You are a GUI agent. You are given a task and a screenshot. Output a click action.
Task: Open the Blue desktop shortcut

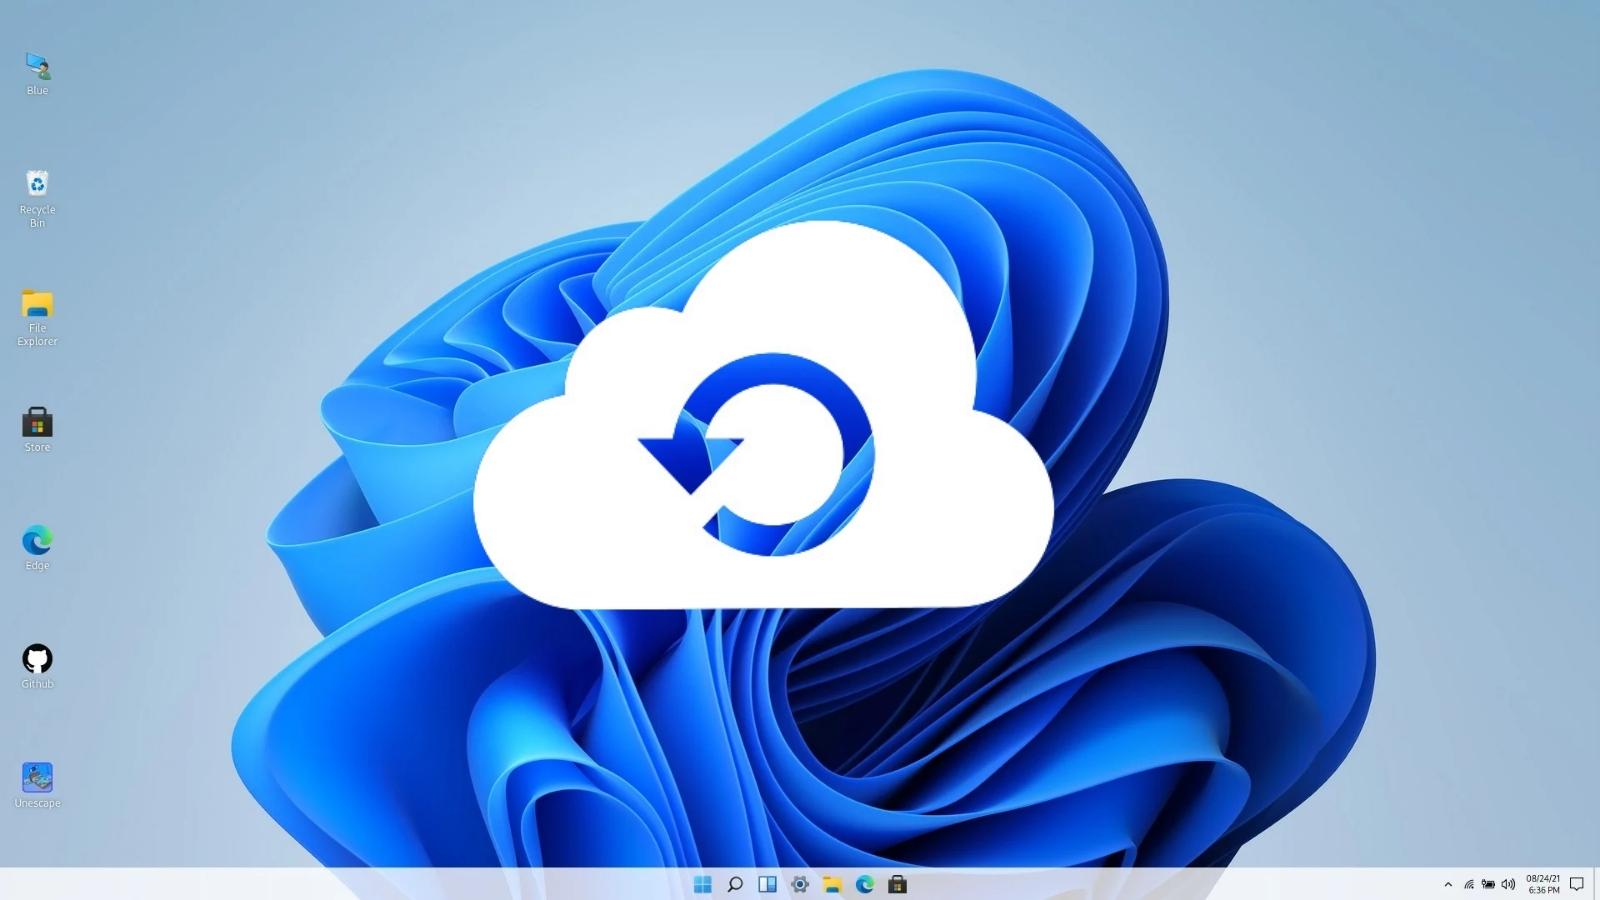coord(37,73)
